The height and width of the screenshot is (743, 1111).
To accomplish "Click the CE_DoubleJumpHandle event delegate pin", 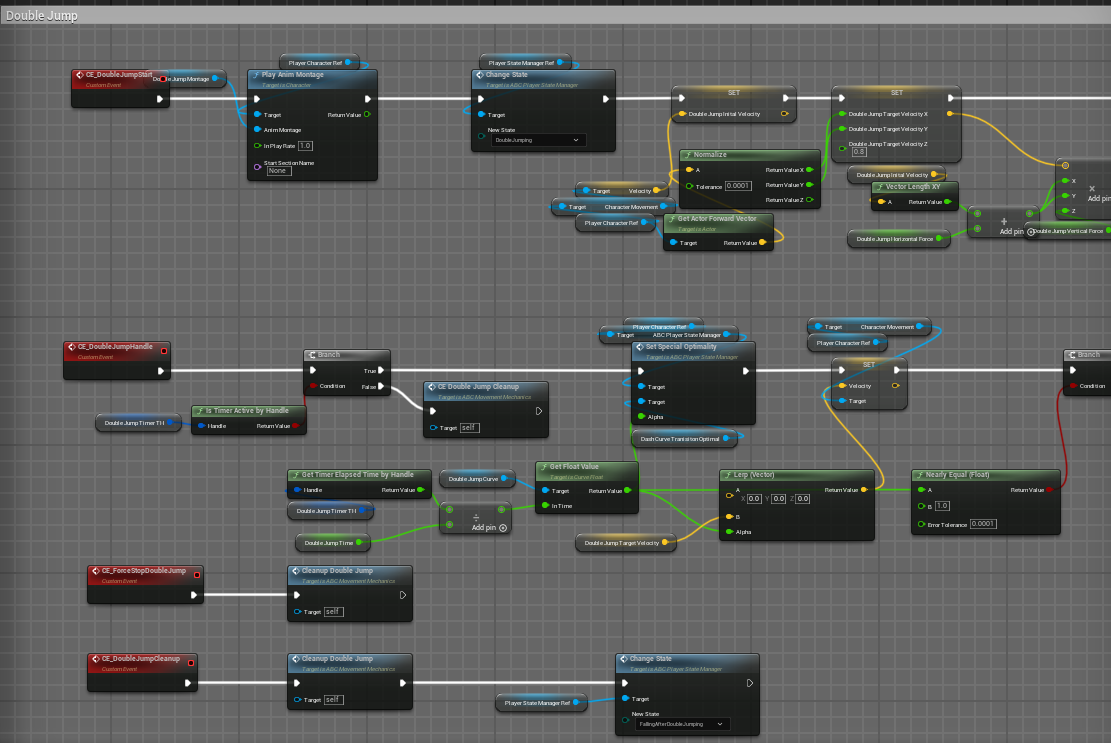I will (163, 348).
